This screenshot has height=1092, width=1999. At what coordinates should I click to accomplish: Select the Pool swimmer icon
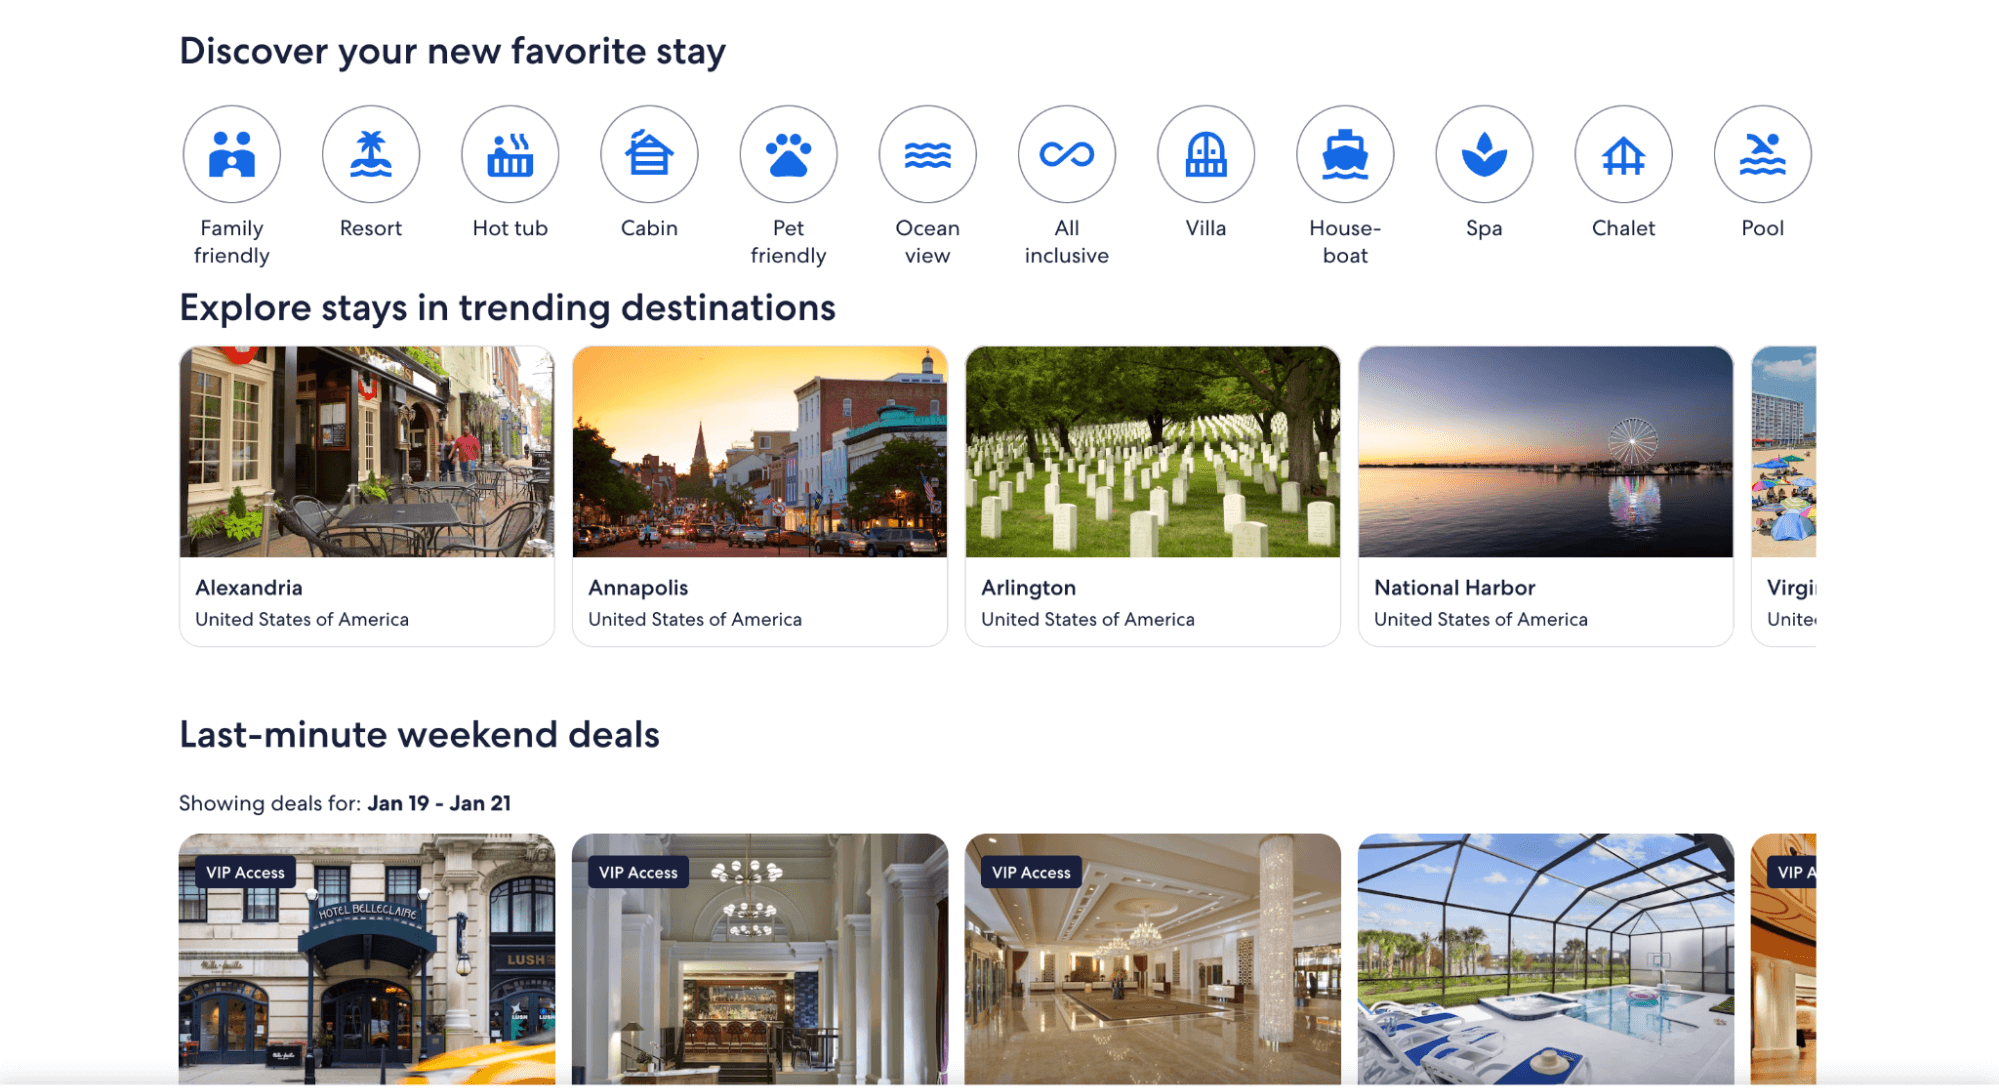(1762, 153)
